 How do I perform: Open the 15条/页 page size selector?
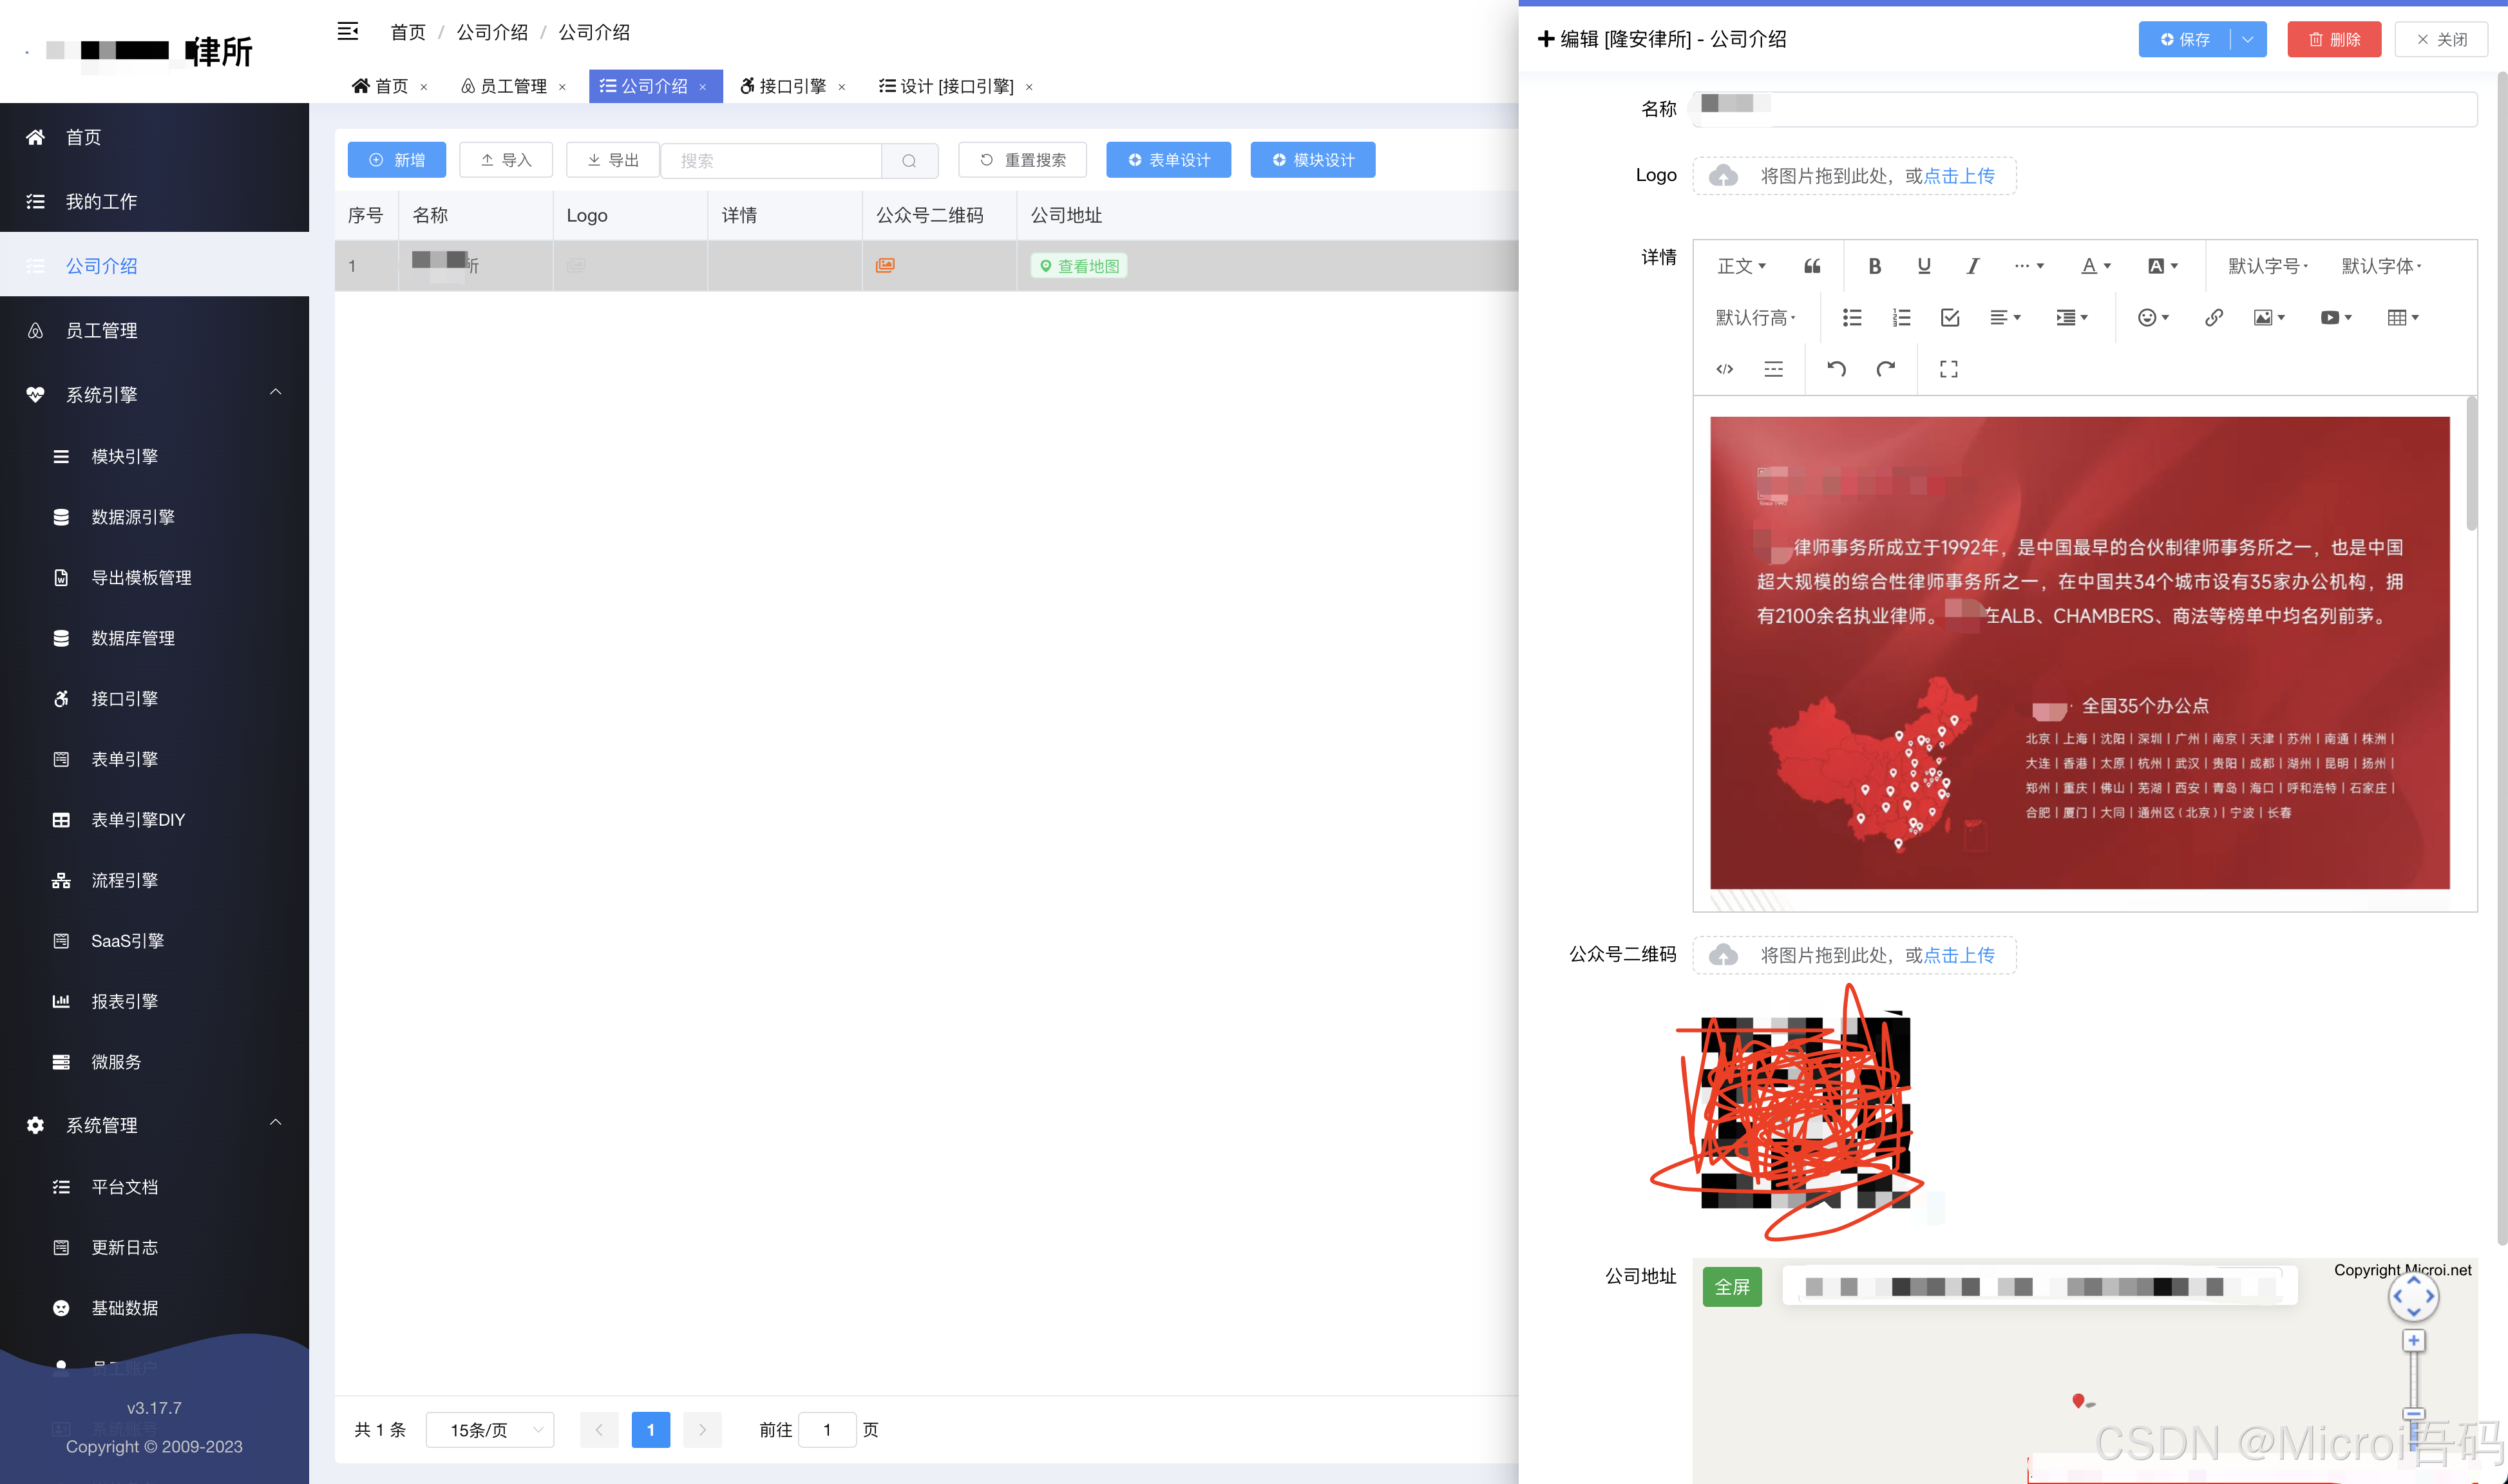490,1430
